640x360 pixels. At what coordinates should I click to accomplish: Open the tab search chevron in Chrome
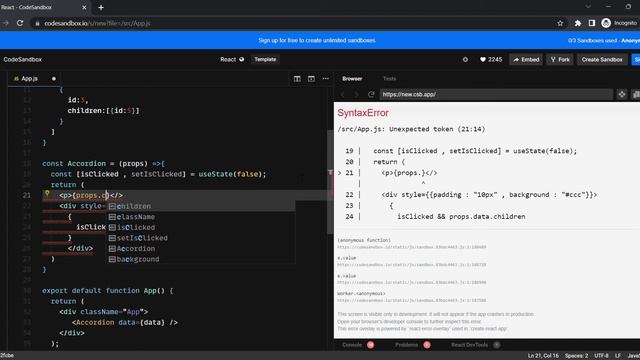click(588, 7)
